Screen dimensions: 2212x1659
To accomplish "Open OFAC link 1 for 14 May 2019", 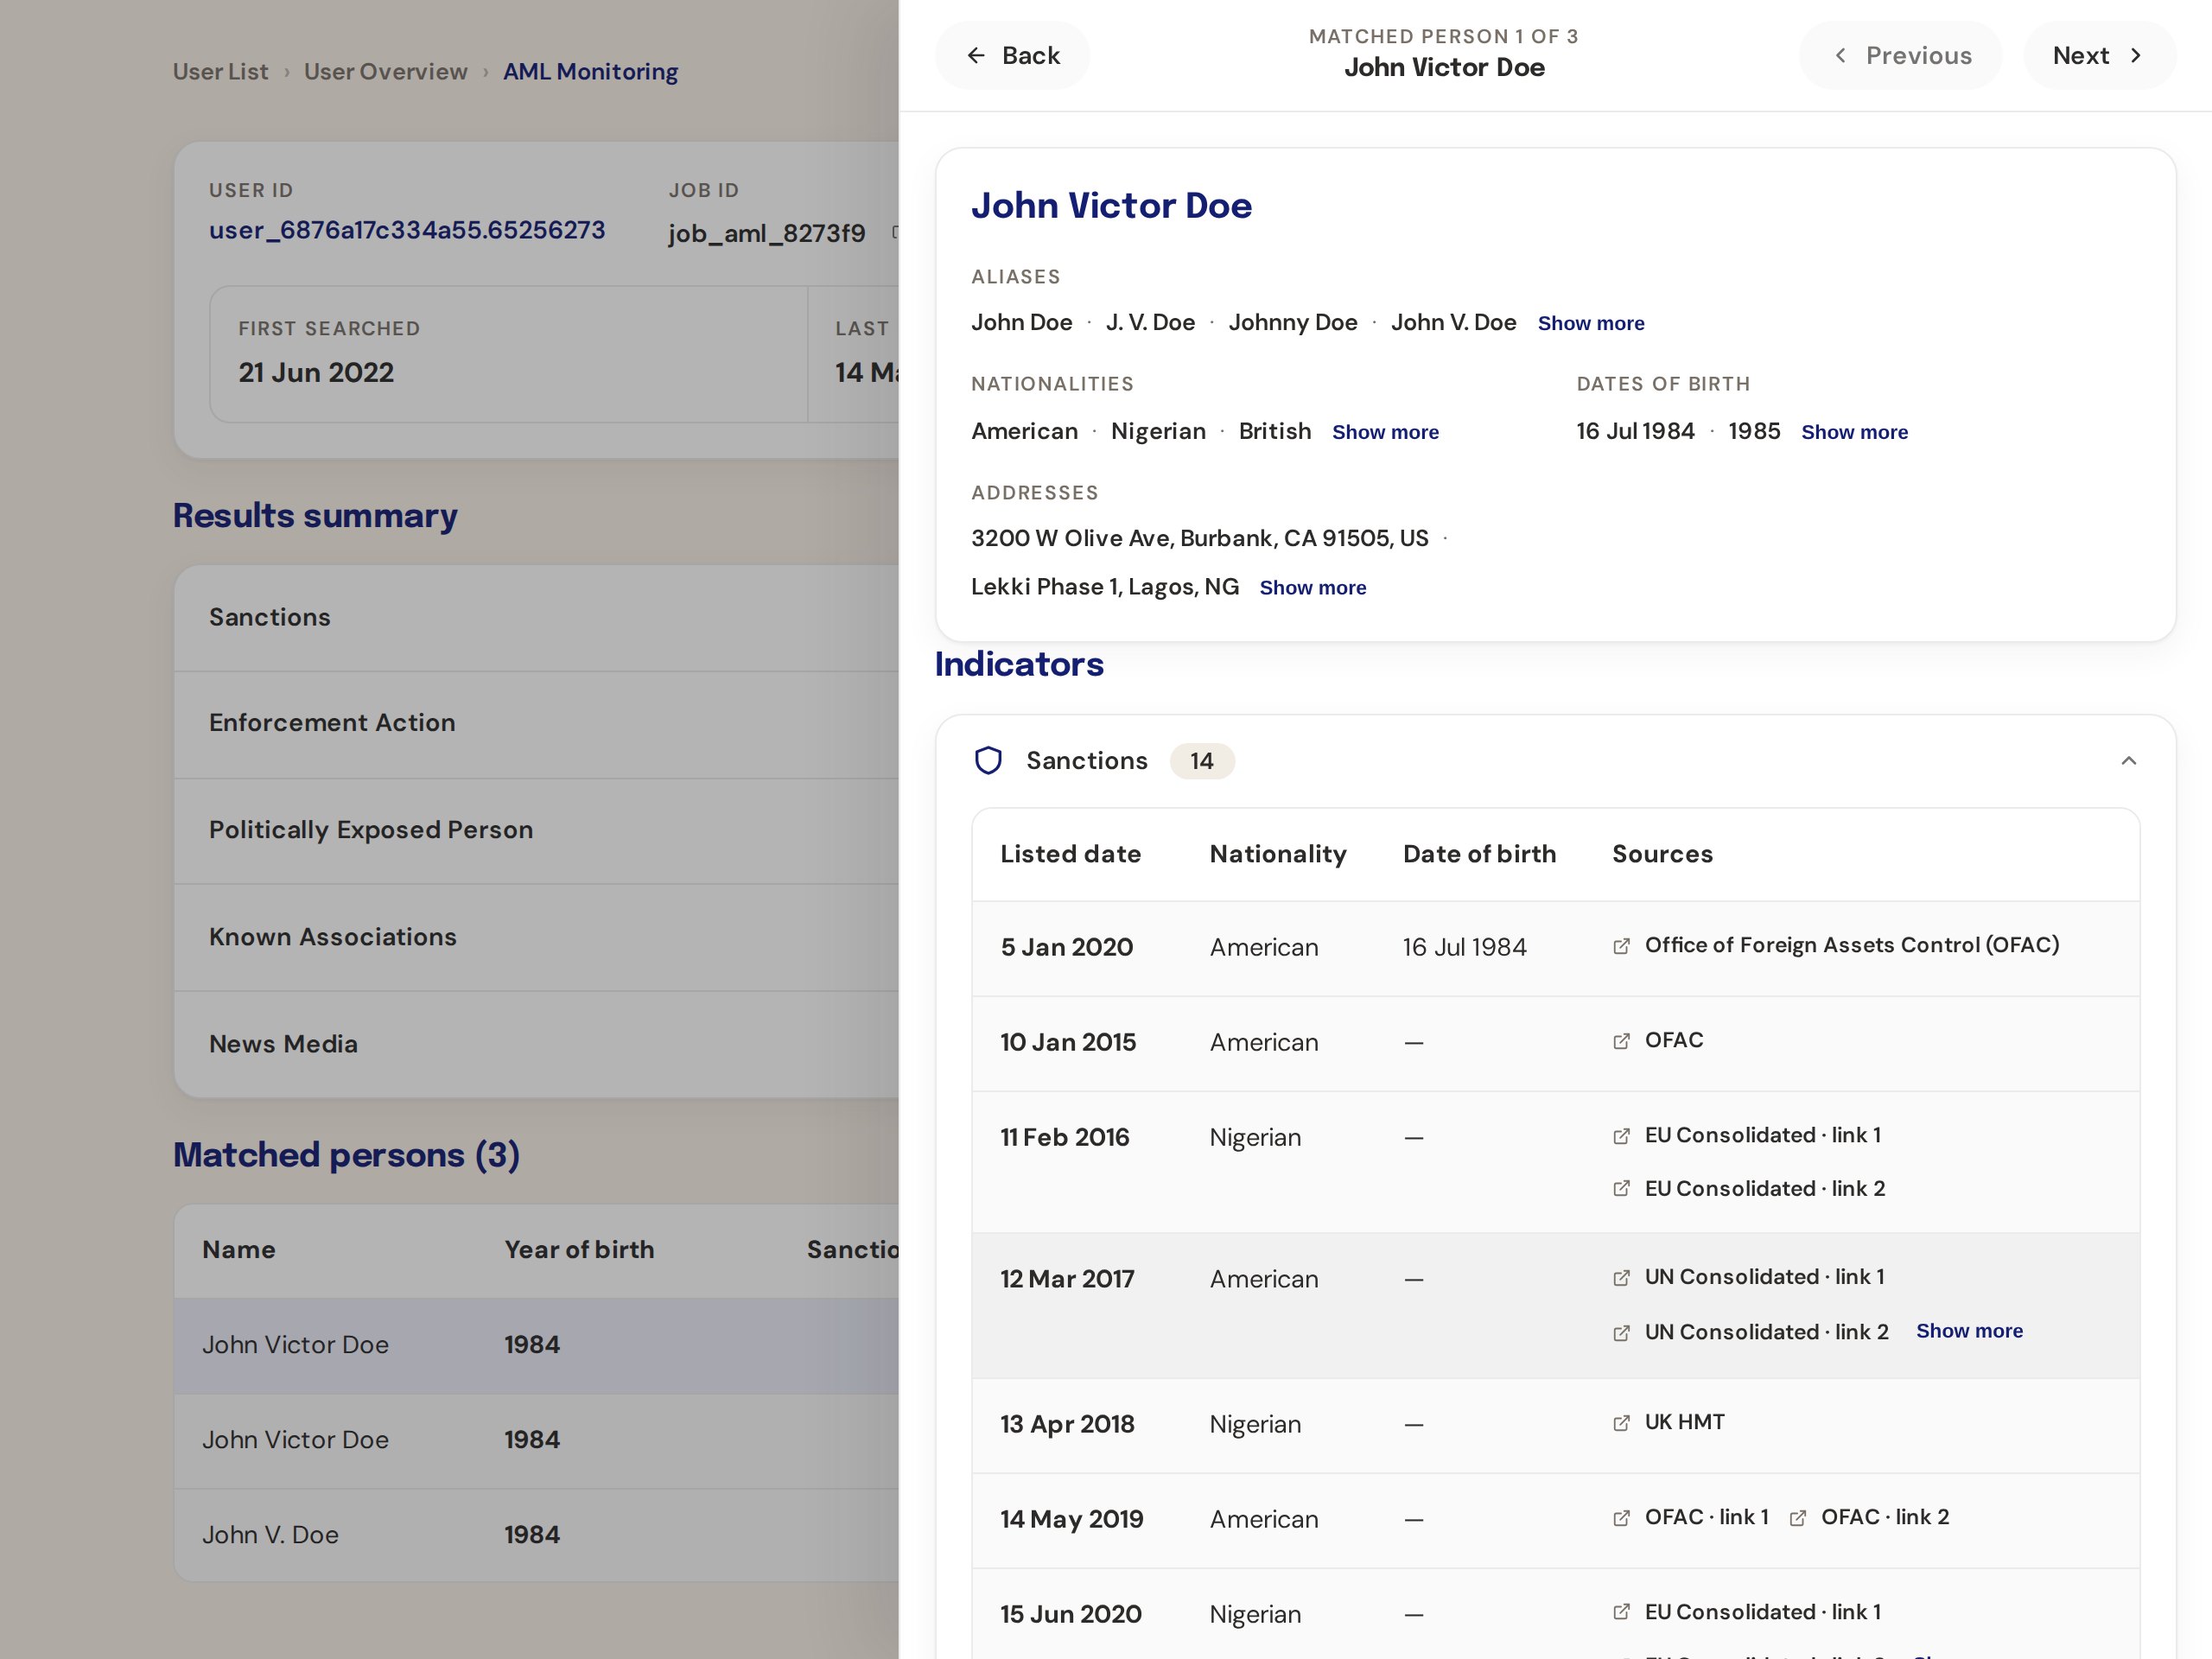I will pos(1706,1517).
